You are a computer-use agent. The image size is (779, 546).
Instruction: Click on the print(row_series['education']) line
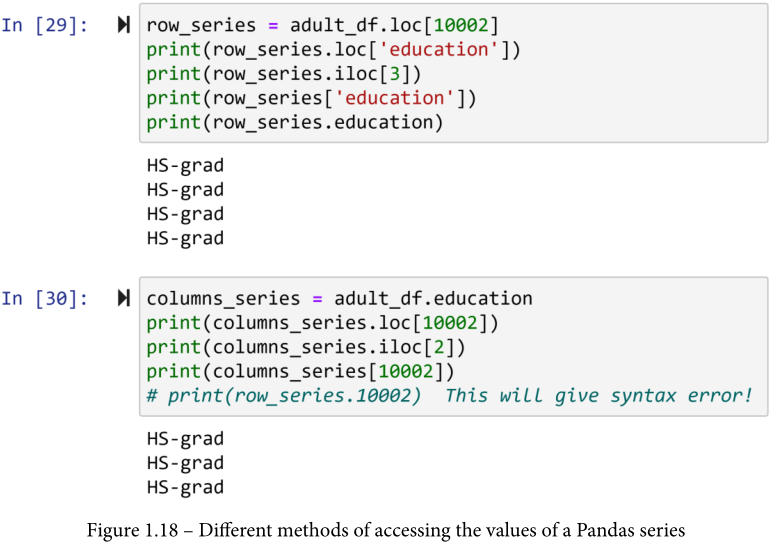(311, 97)
